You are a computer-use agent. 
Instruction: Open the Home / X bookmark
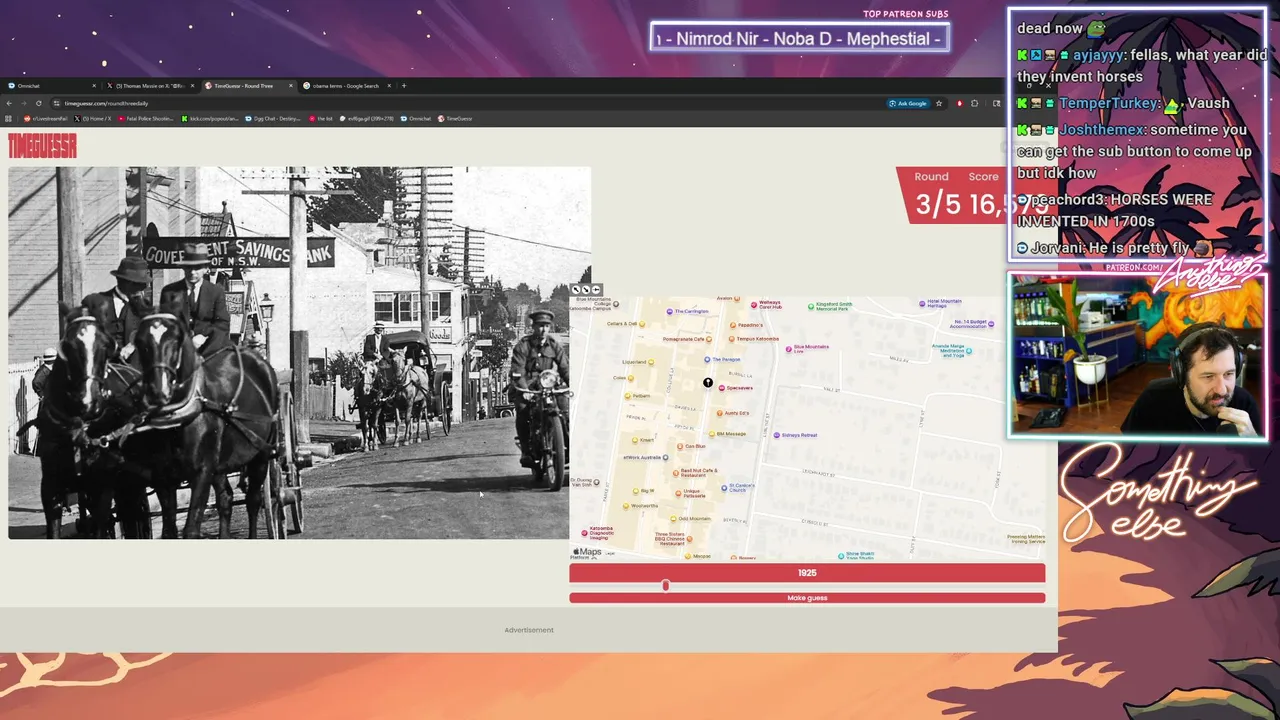click(x=92, y=119)
